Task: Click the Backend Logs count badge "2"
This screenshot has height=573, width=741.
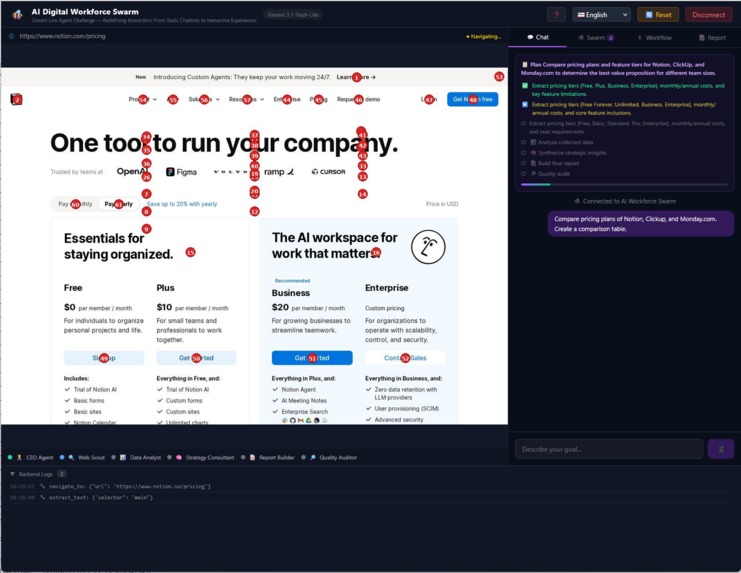Action: (61, 474)
